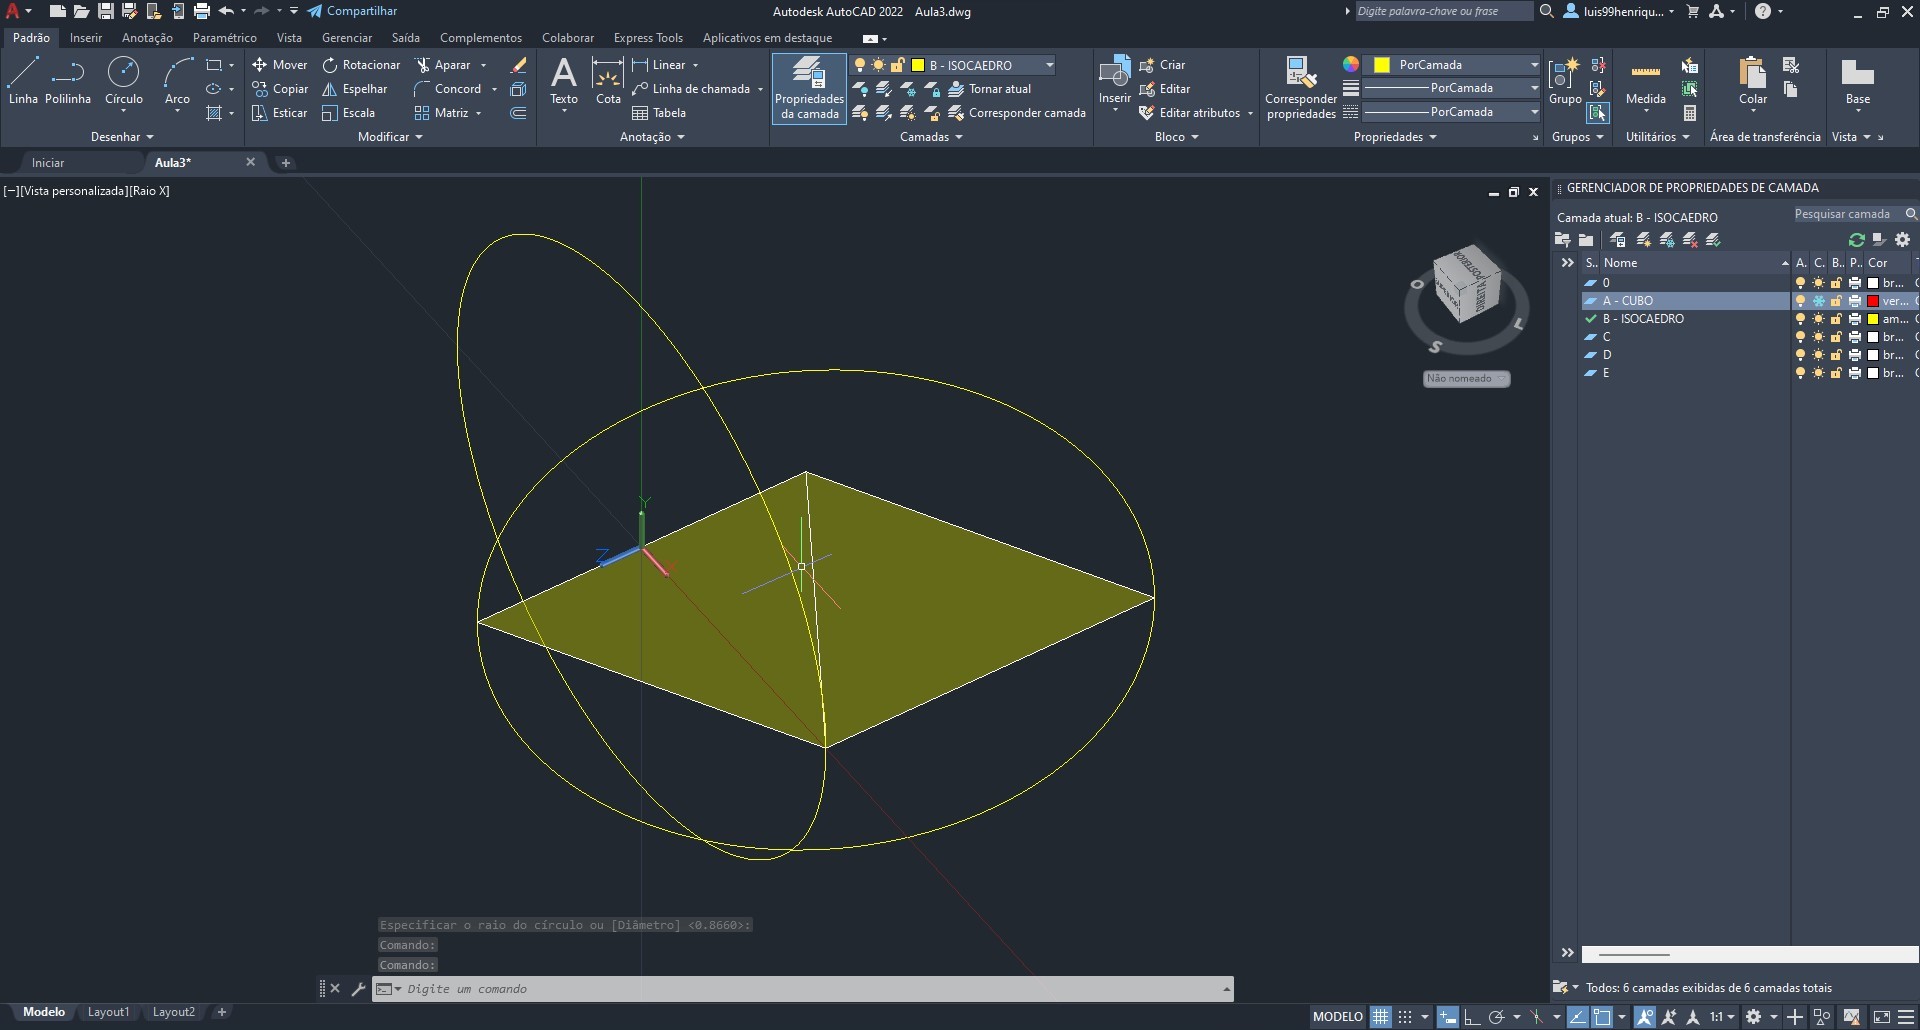Viewport: 1920px width, 1030px height.
Task: Expand layer filter tree chevrons
Action: point(1567,263)
